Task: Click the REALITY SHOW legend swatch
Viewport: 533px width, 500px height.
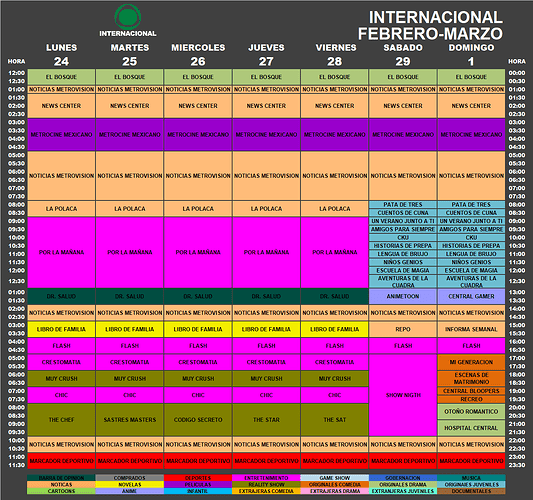Action: click(x=266, y=484)
